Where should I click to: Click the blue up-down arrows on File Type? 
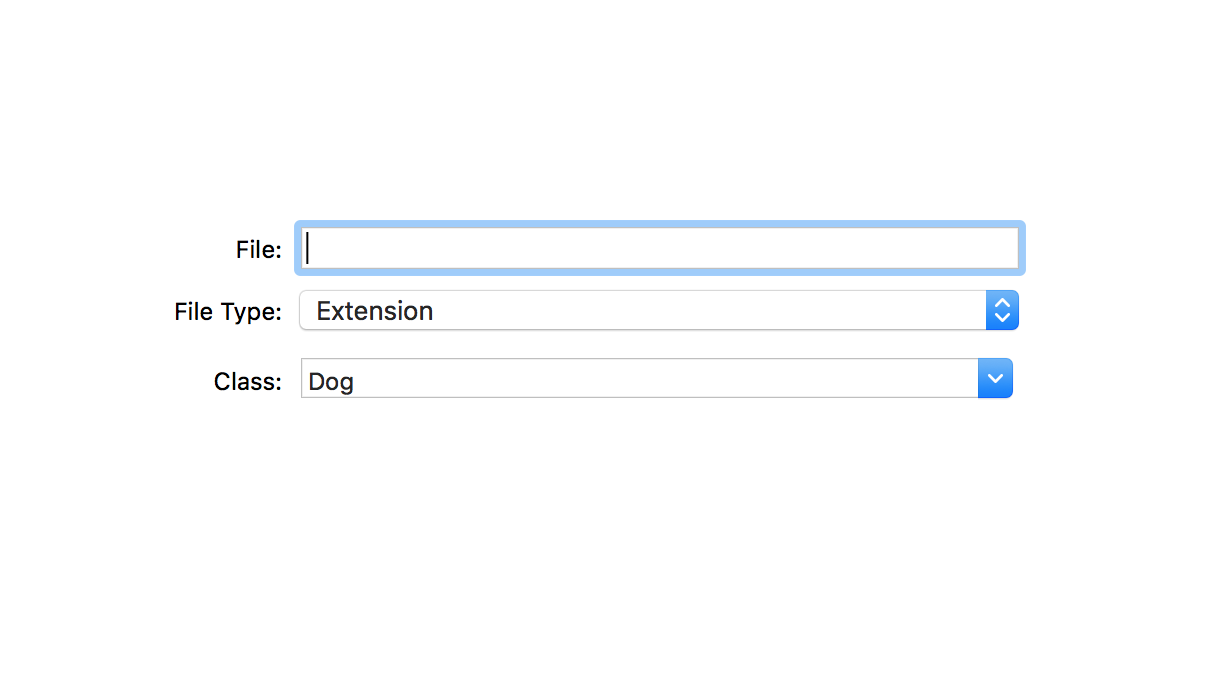click(x=1002, y=310)
